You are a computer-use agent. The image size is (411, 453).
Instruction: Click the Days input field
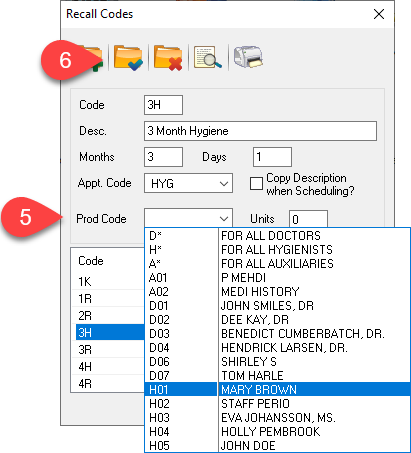point(272,157)
